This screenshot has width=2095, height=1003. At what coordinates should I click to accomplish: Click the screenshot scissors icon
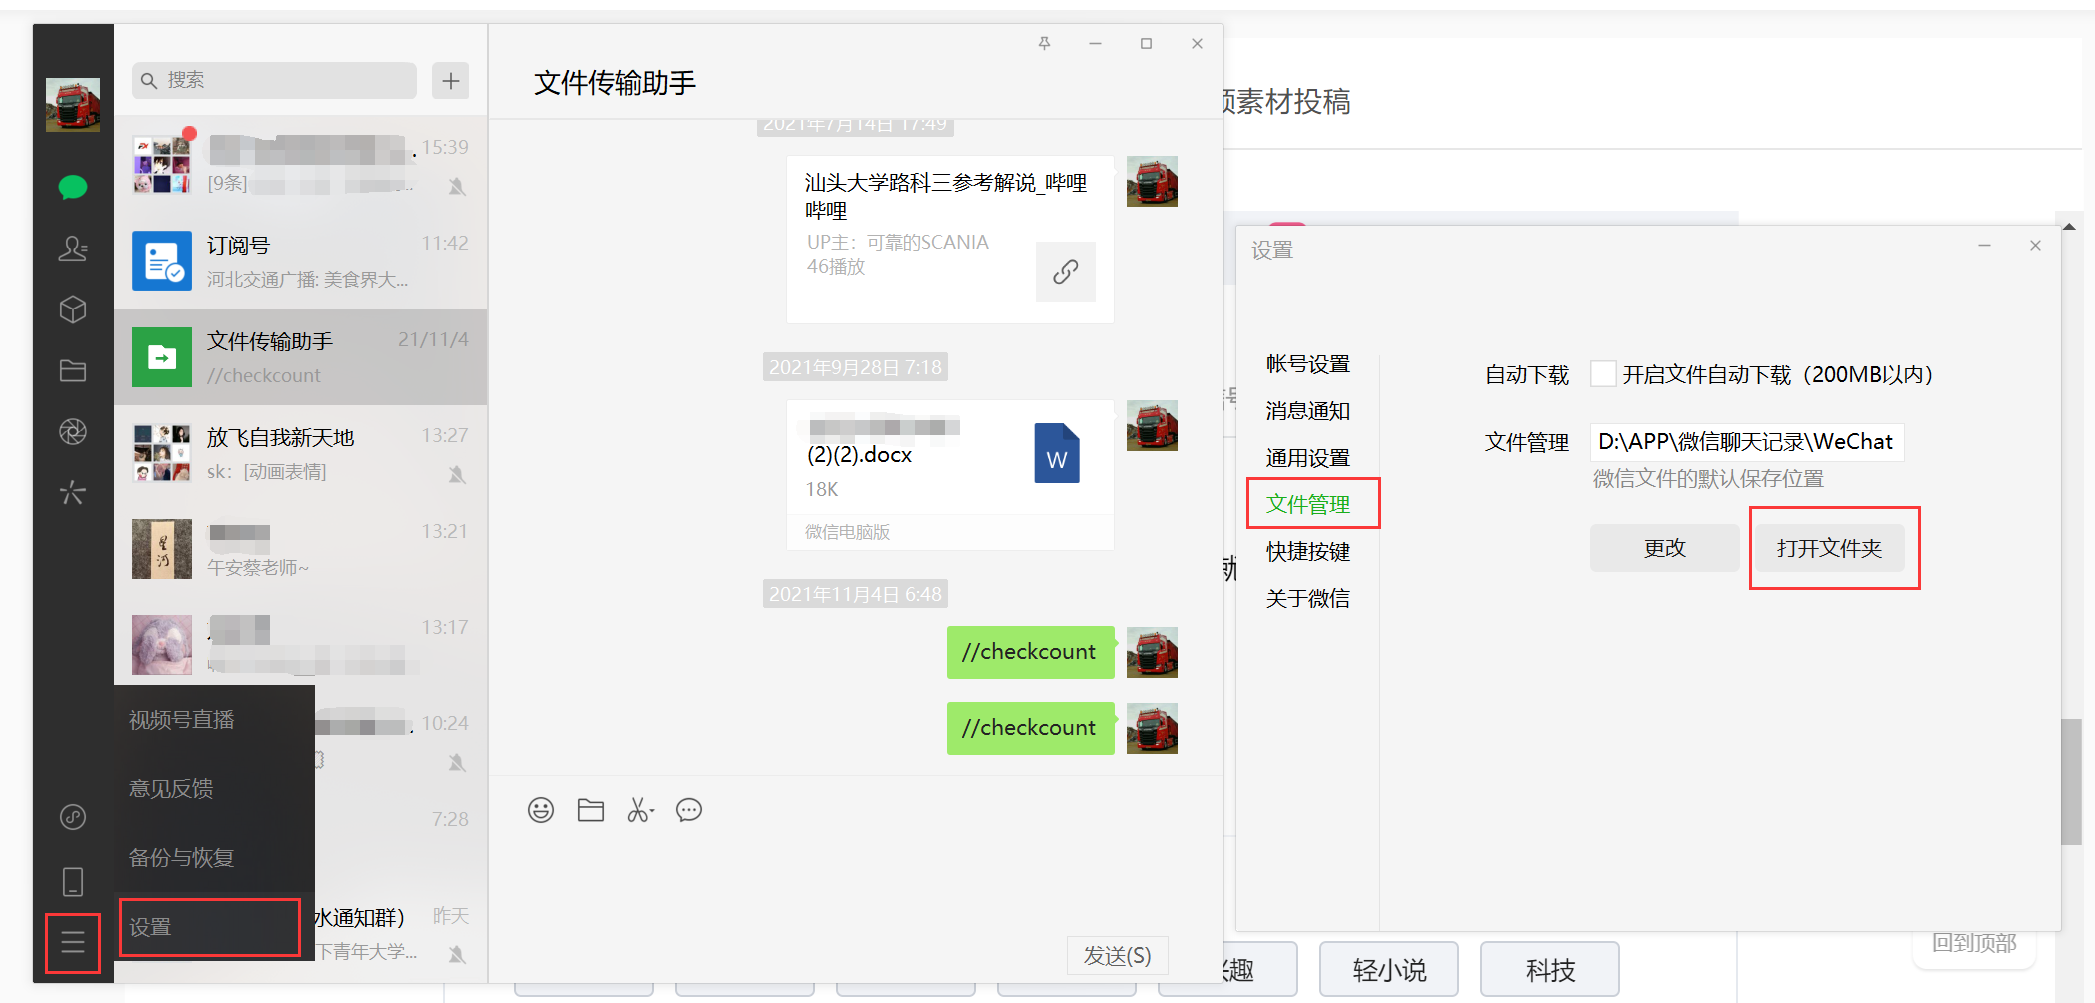640,810
